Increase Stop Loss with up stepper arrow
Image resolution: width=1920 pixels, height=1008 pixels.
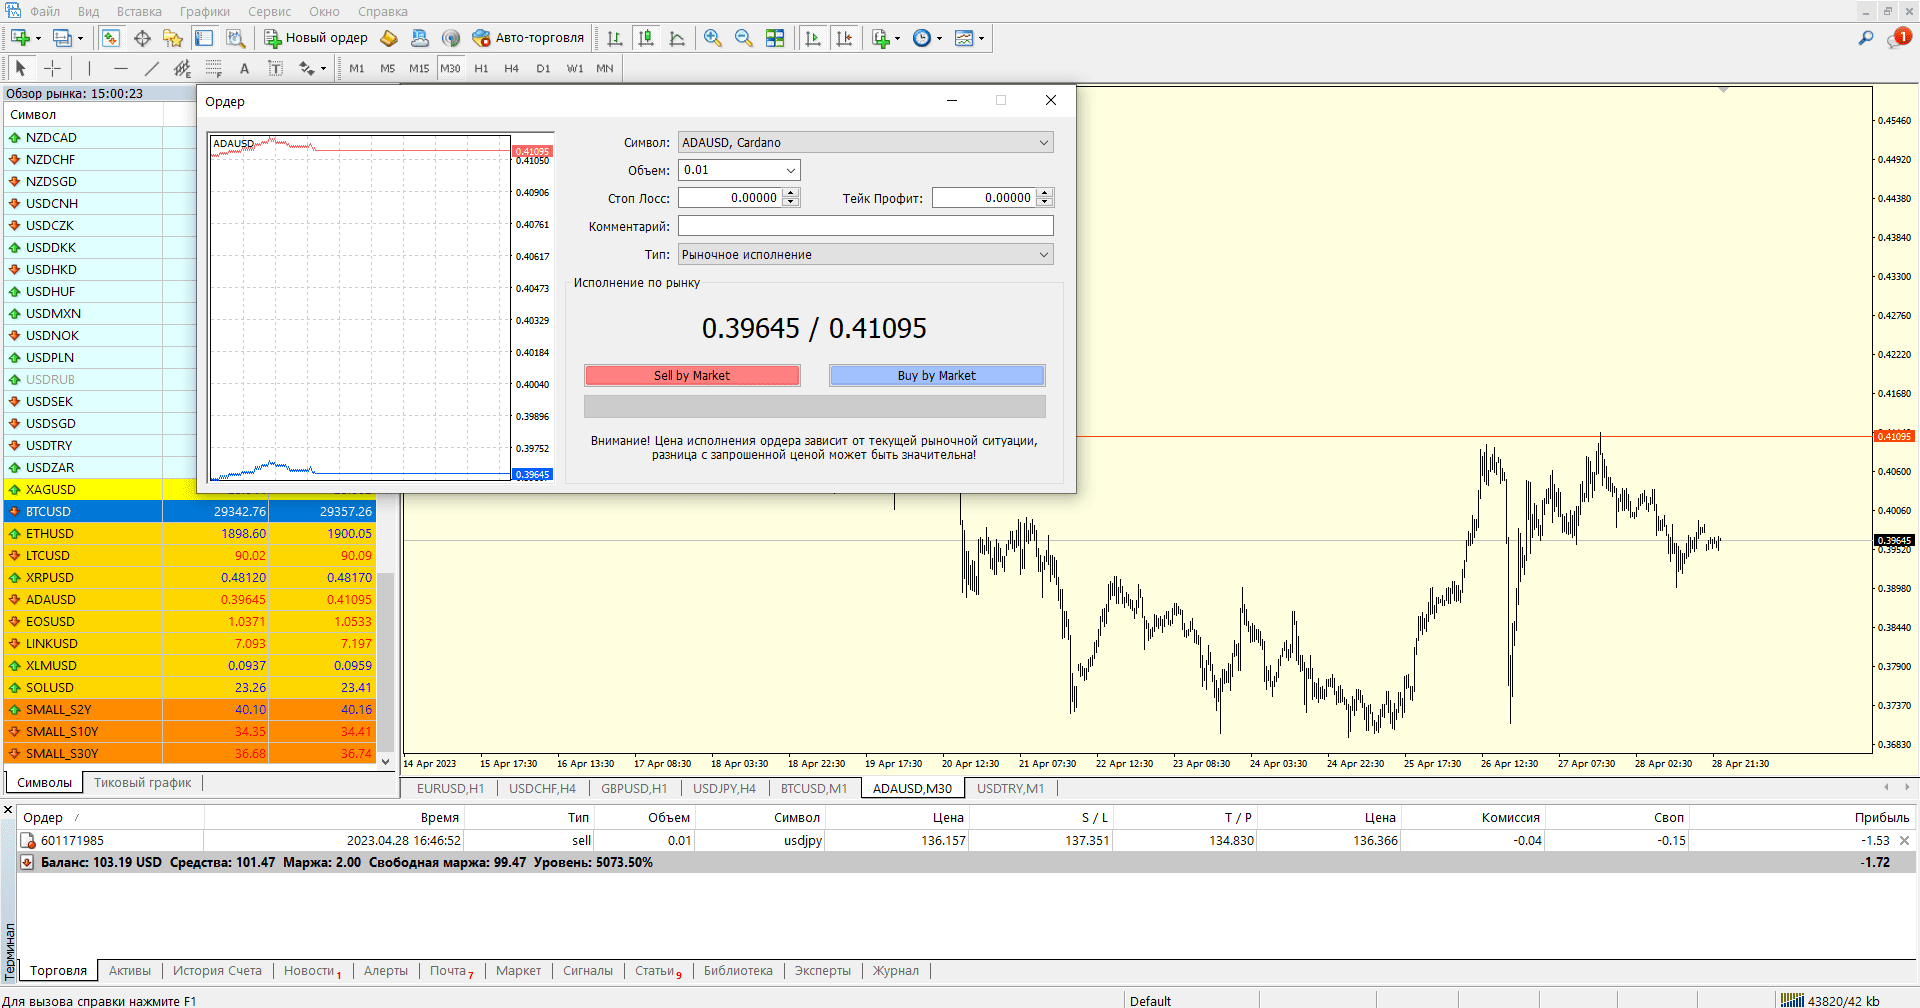(791, 193)
